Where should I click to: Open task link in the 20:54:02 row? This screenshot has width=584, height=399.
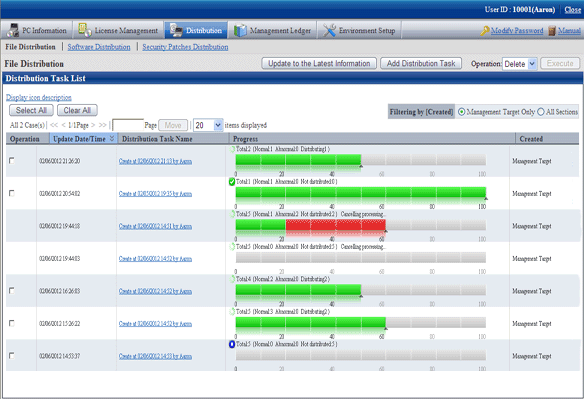(x=155, y=194)
